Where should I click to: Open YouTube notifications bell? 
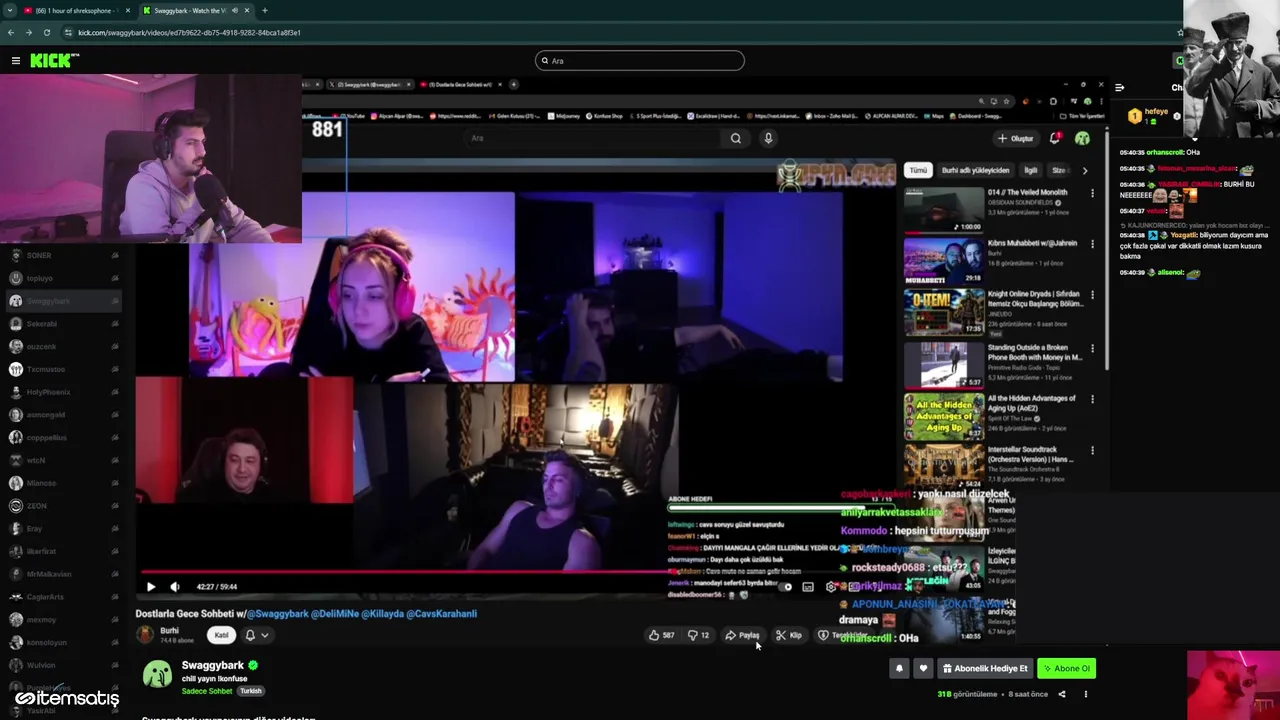[1055, 138]
